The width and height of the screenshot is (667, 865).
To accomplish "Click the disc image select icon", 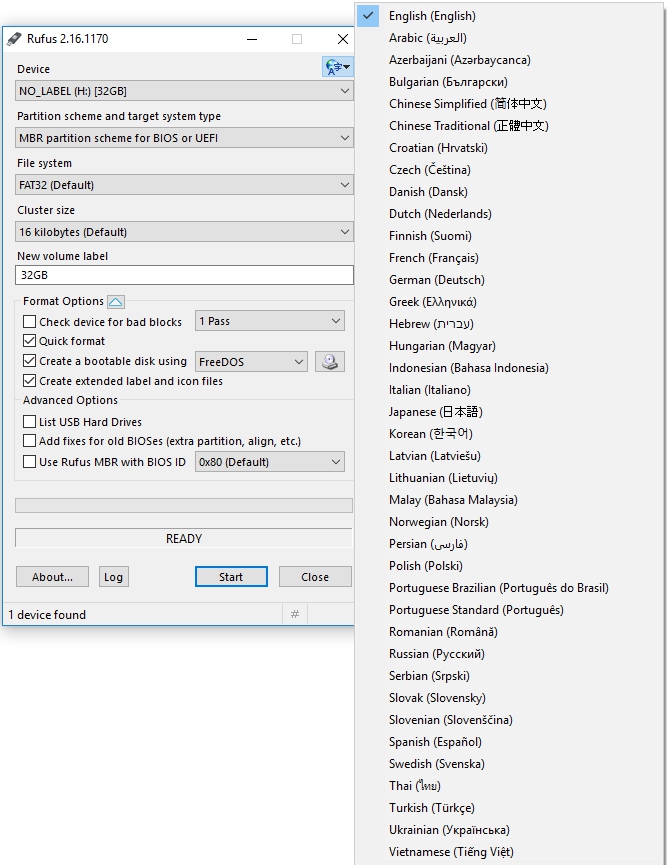I will point(330,362).
